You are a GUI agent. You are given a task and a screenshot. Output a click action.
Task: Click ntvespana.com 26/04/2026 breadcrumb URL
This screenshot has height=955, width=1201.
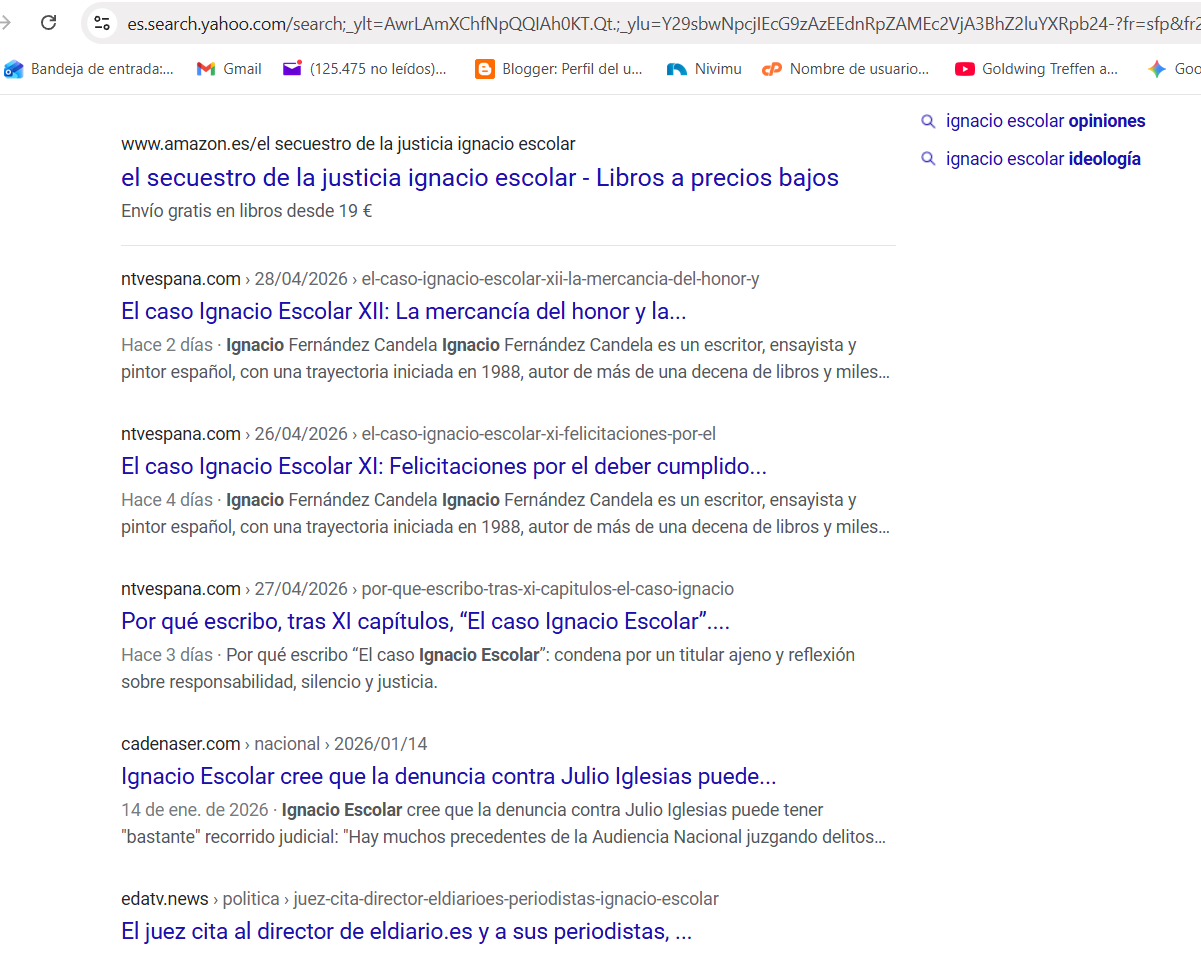pyautogui.click(x=418, y=434)
